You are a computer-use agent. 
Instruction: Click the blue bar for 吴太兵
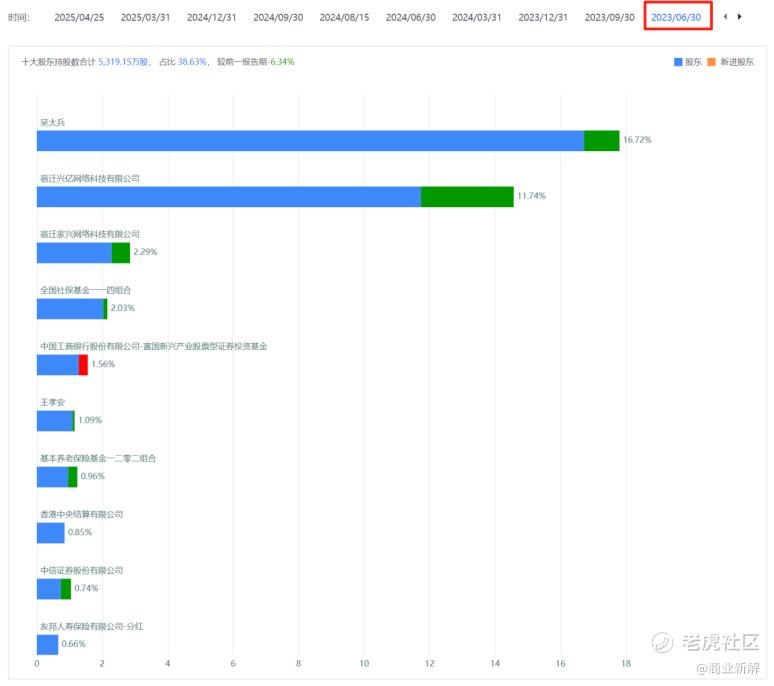tap(310, 141)
